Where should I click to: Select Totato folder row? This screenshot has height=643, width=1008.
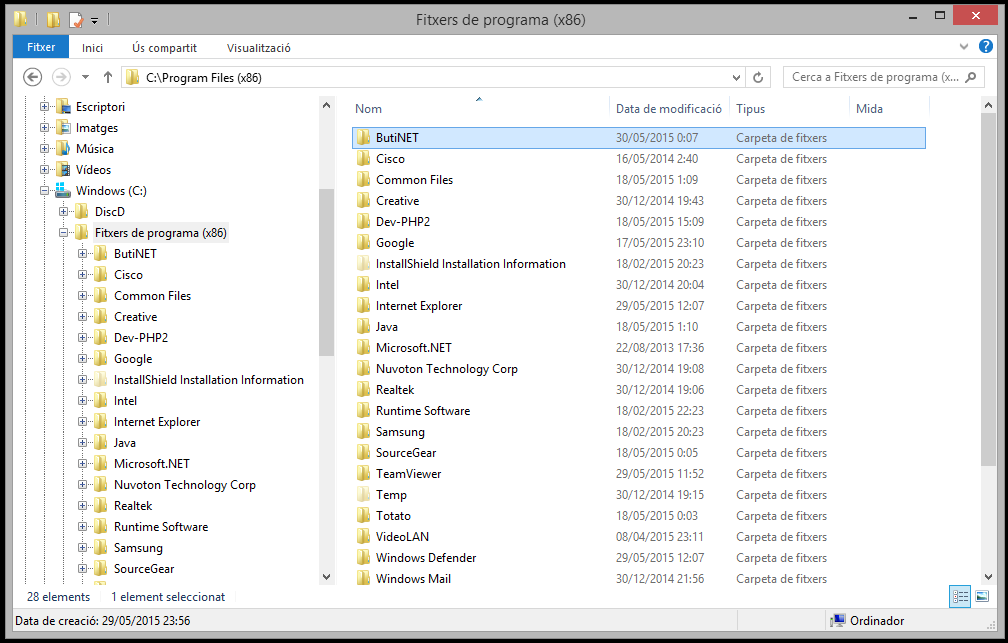pos(639,516)
